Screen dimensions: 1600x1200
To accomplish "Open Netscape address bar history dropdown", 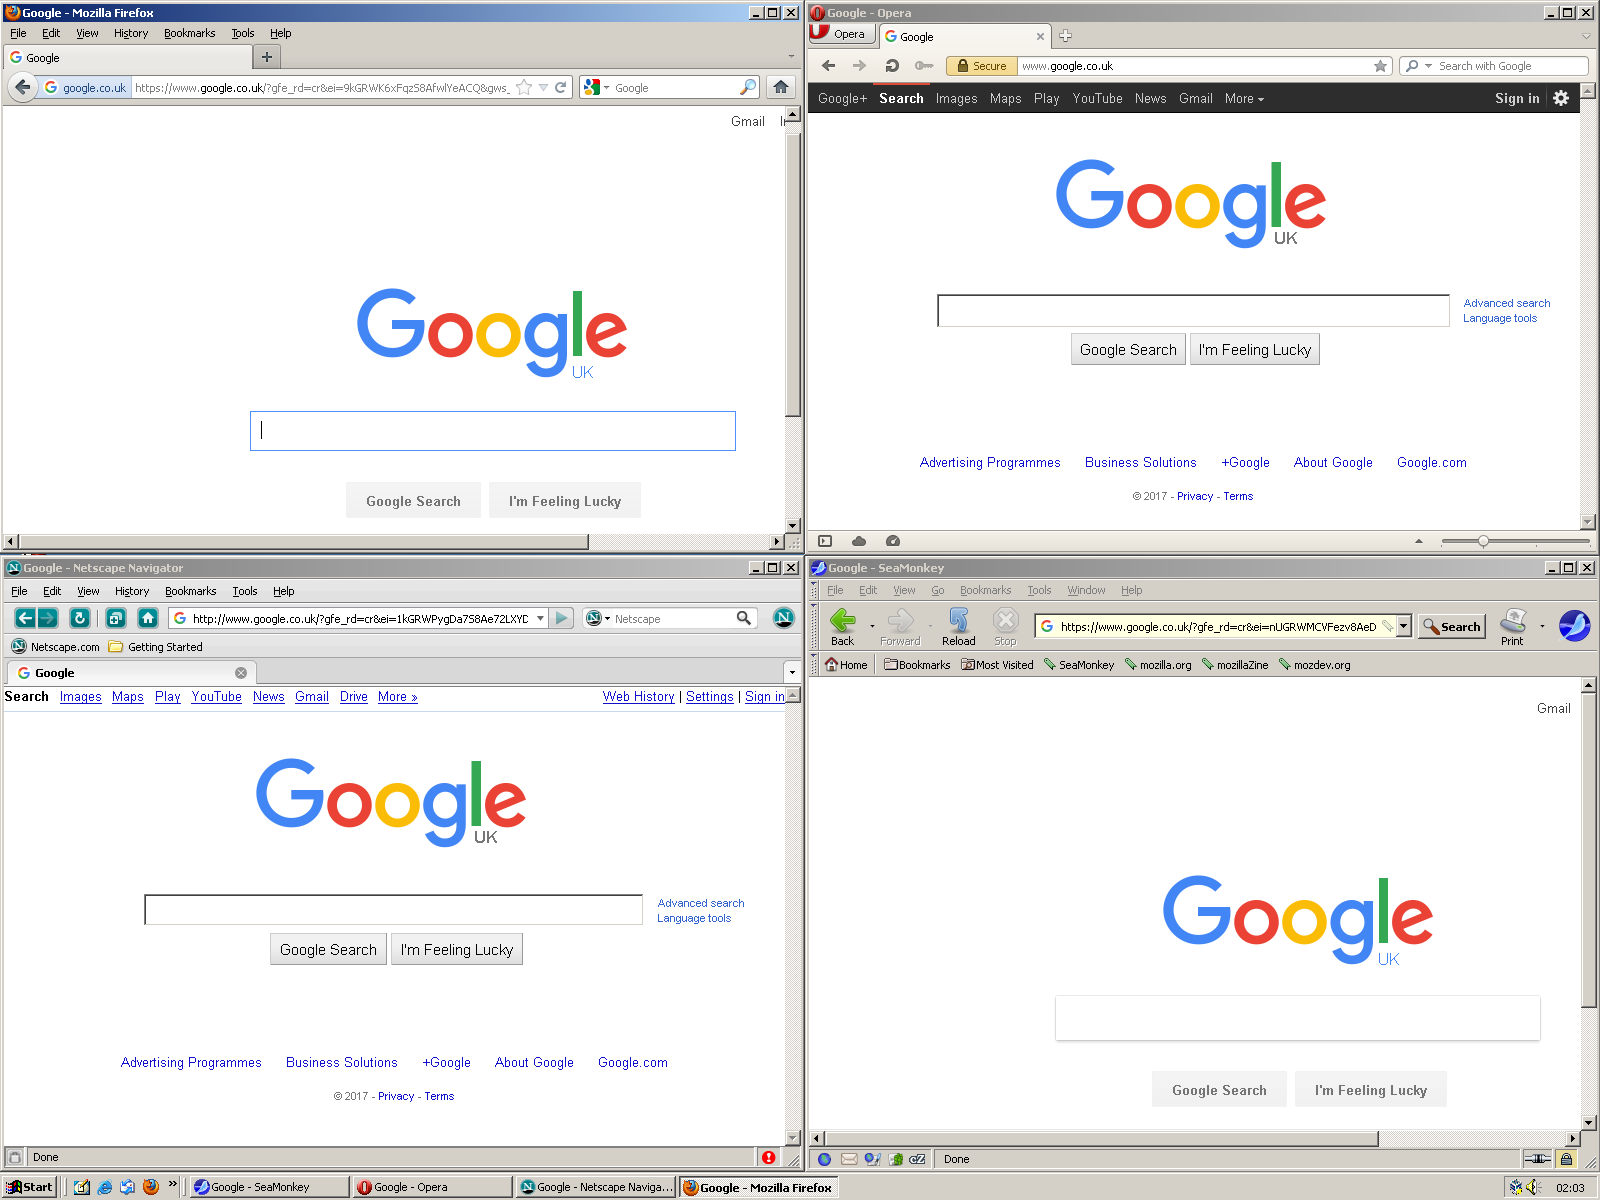I will 540,618.
